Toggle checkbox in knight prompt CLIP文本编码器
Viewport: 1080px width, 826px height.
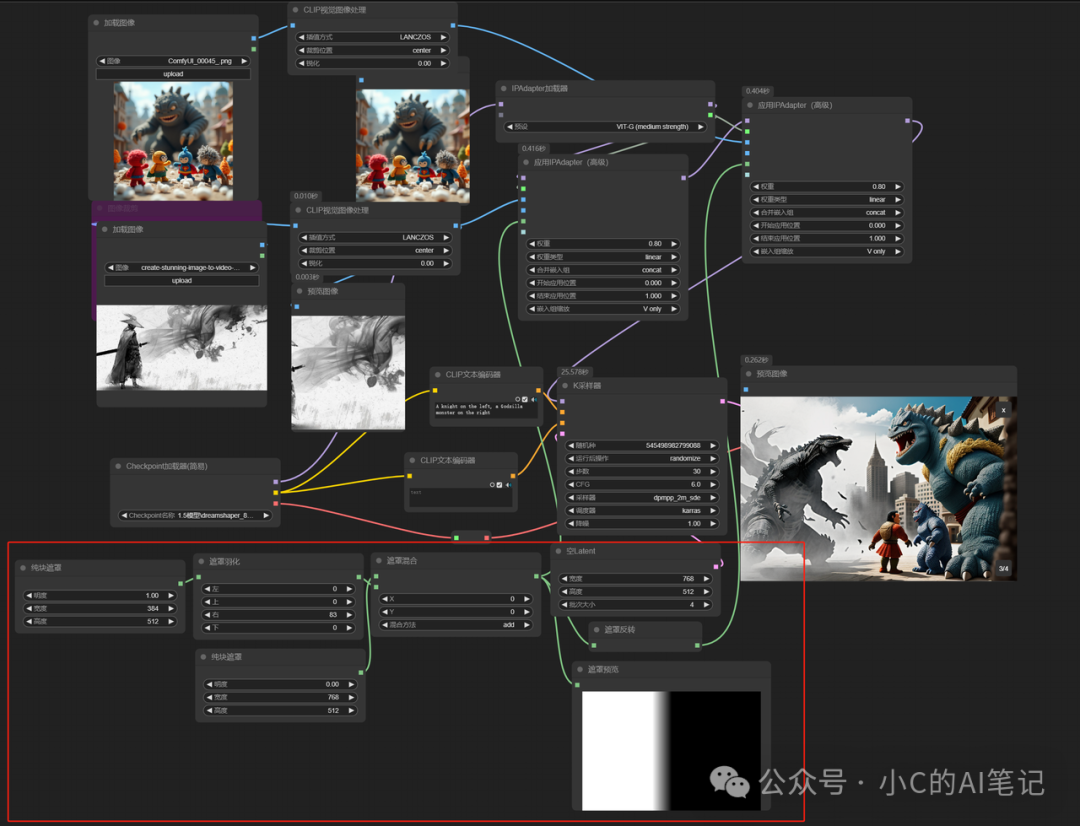coord(526,400)
